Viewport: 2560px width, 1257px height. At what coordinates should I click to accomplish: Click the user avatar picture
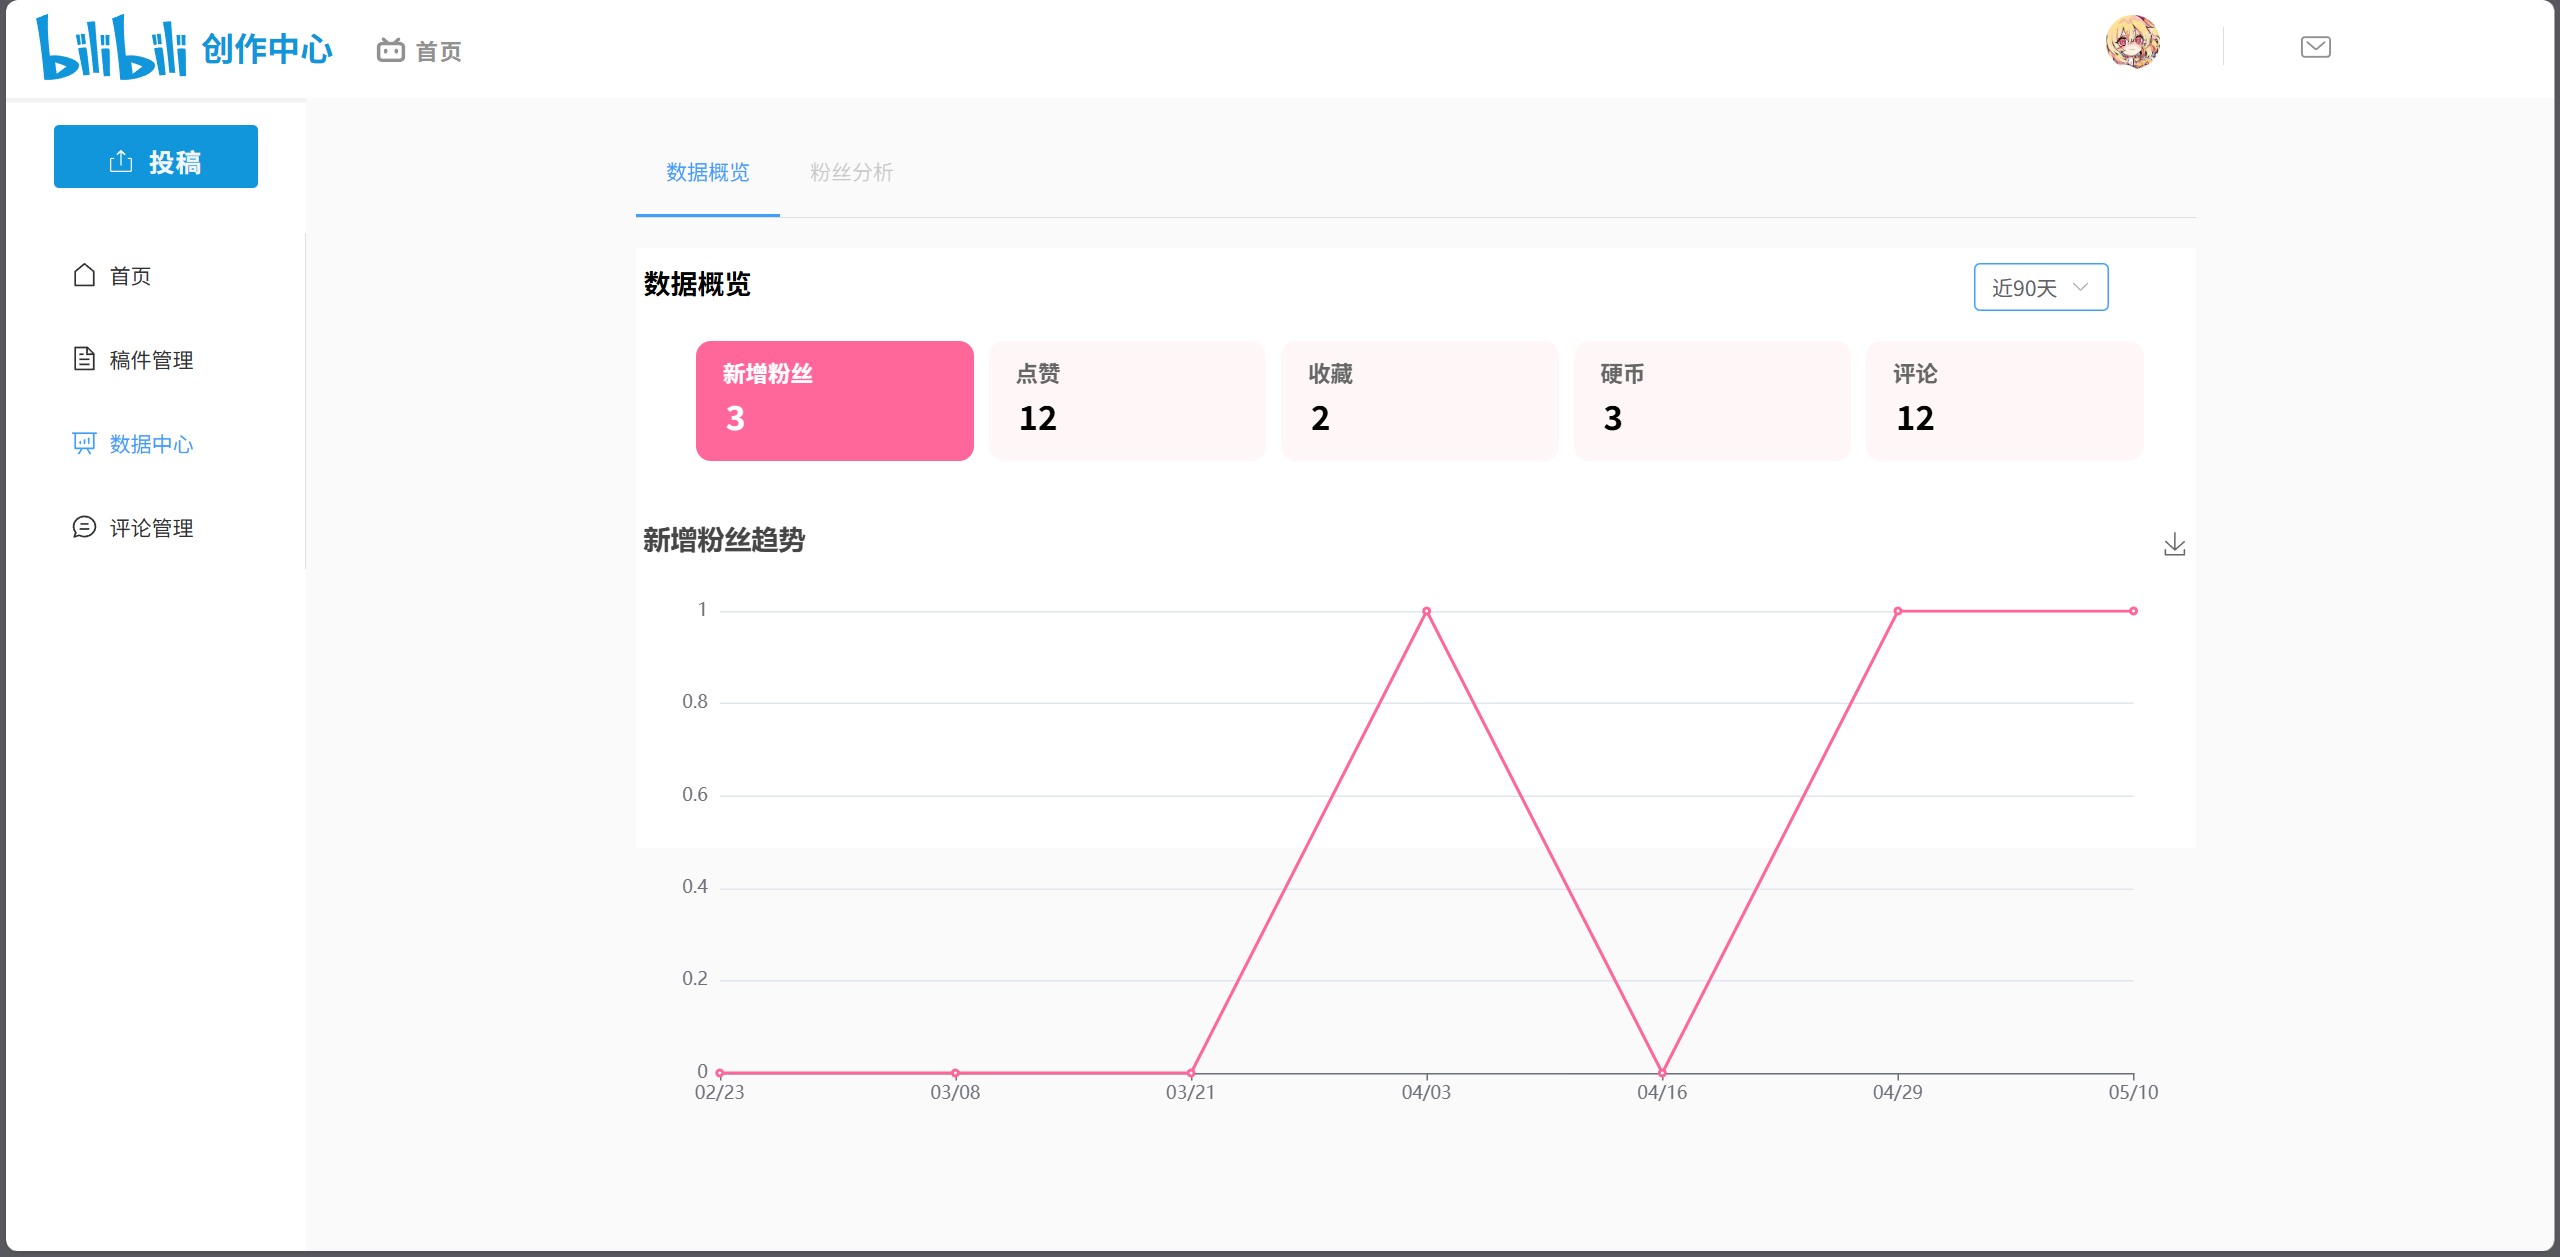point(2132,43)
